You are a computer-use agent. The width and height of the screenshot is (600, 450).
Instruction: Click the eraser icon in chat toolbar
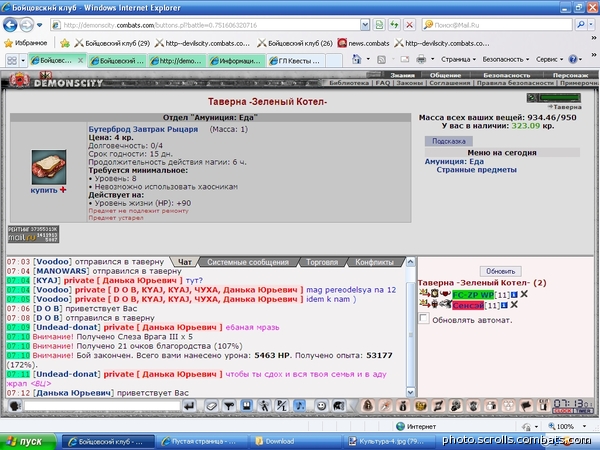coord(211,406)
